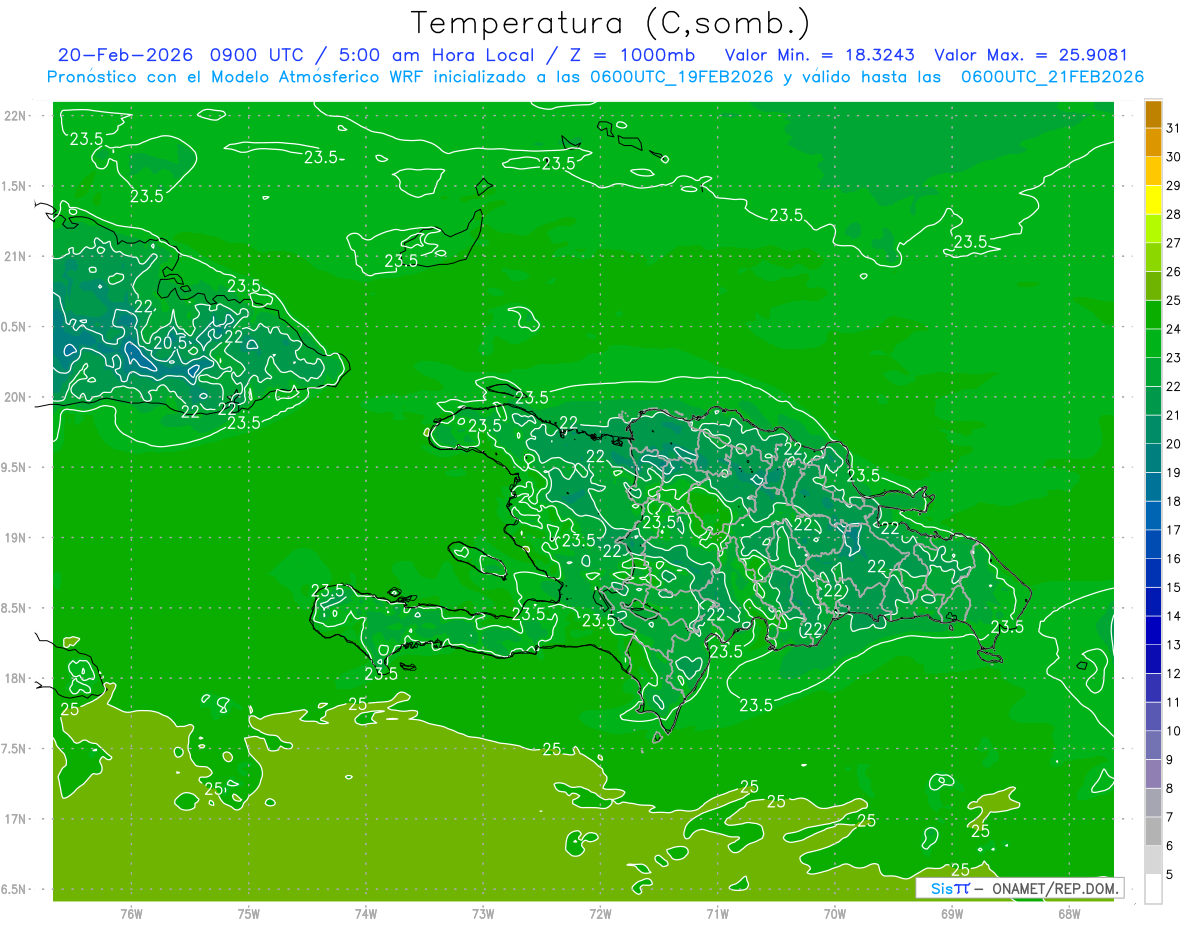
Task: Click the colorbar band between 25 and 26
Action: coord(1153,286)
